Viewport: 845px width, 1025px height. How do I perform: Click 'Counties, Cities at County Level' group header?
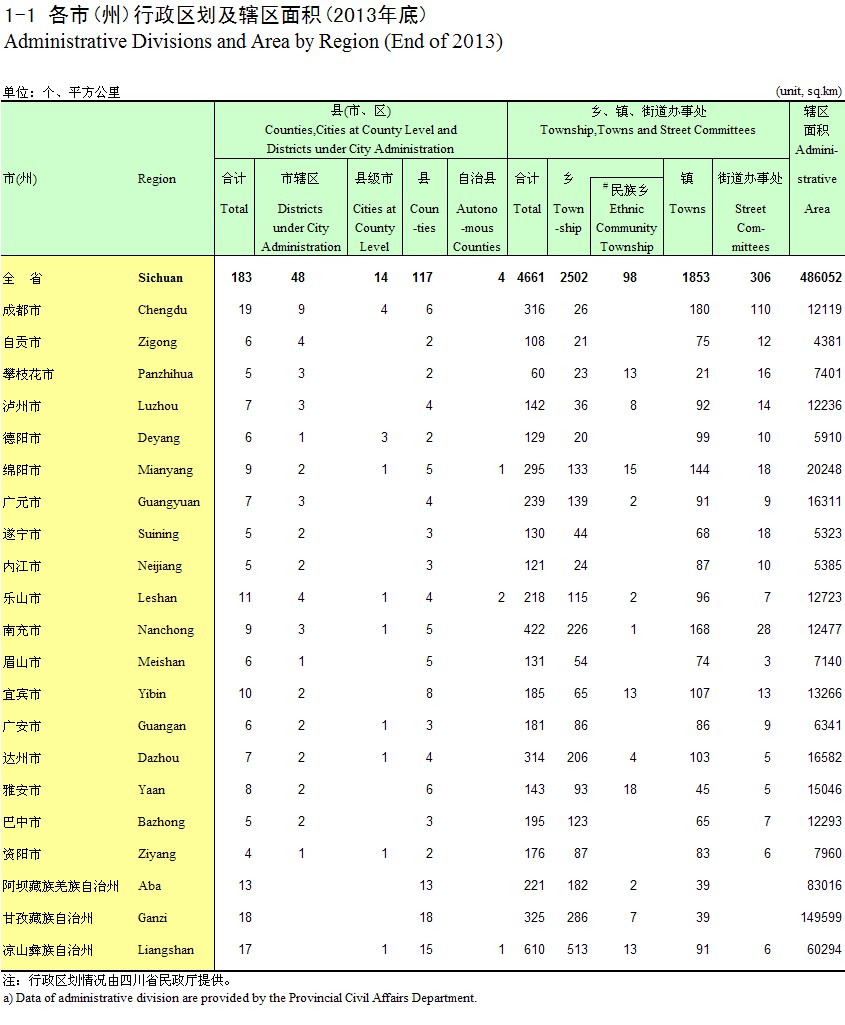pyautogui.click(x=360, y=139)
